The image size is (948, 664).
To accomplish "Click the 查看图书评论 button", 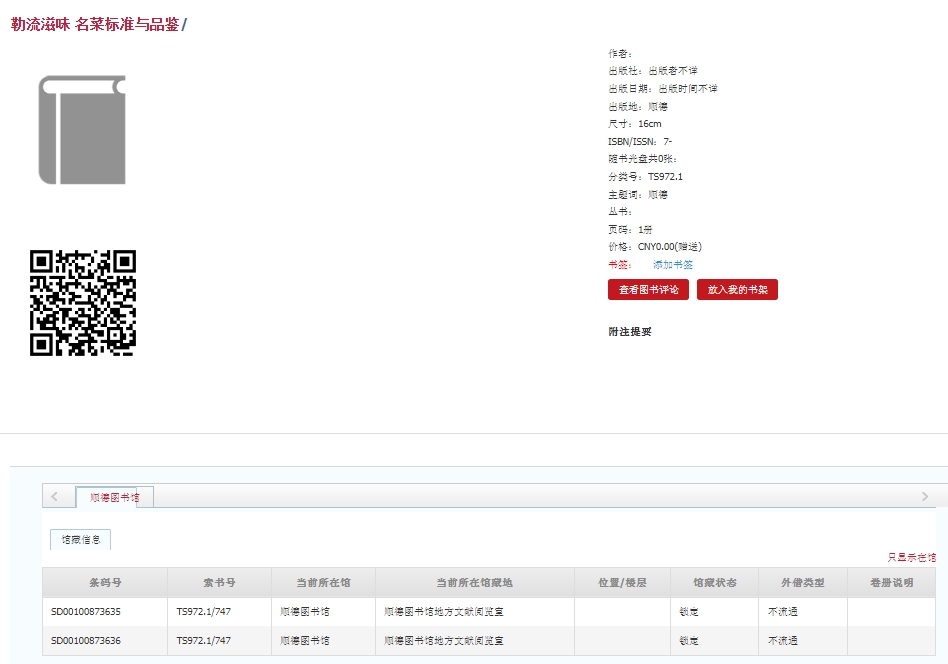I will click(x=648, y=290).
